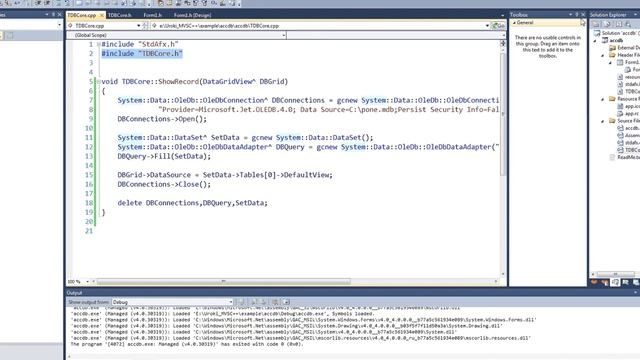The width and height of the screenshot is (640, 360).
Task: Click the Header Files folder icon
Action: (x=612, y=55)
